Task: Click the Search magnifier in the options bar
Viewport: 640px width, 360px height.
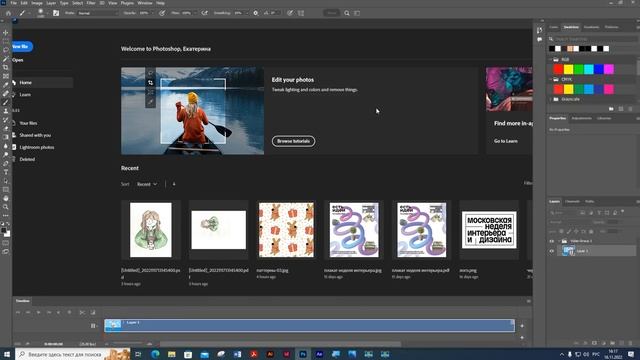Action: point(347,13)
